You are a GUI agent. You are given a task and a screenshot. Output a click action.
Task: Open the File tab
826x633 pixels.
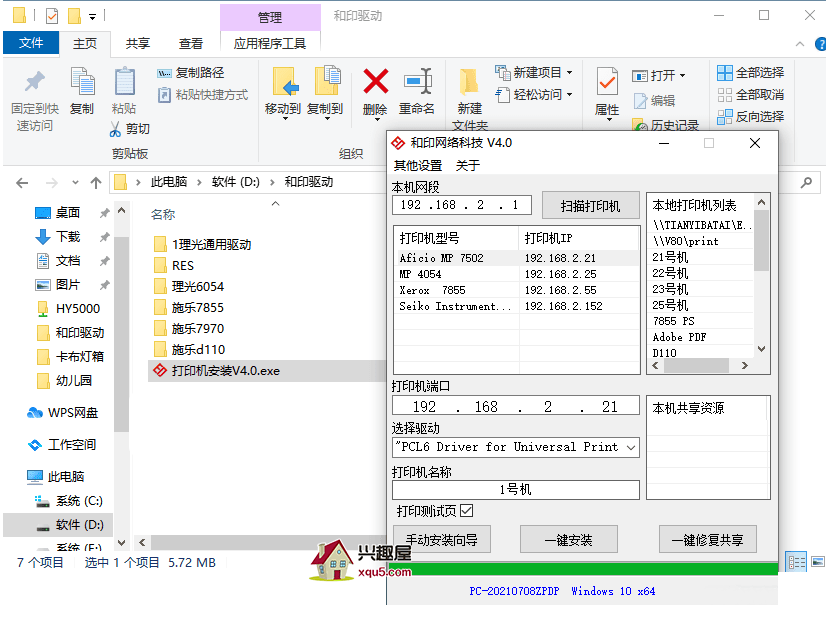click(31, 43)
